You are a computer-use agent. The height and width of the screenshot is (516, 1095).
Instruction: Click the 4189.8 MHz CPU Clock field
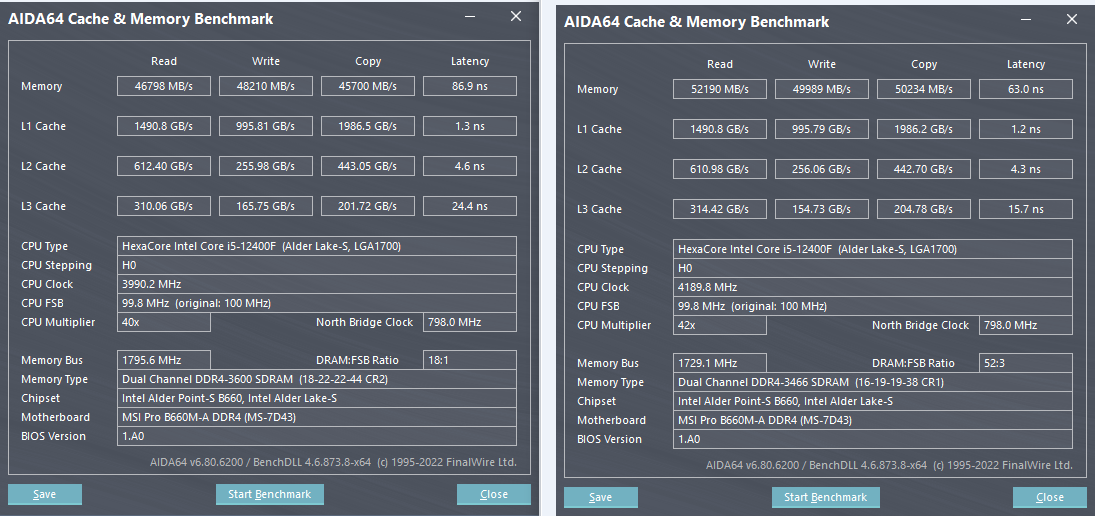pyautogui.click(x=872, y=287)
